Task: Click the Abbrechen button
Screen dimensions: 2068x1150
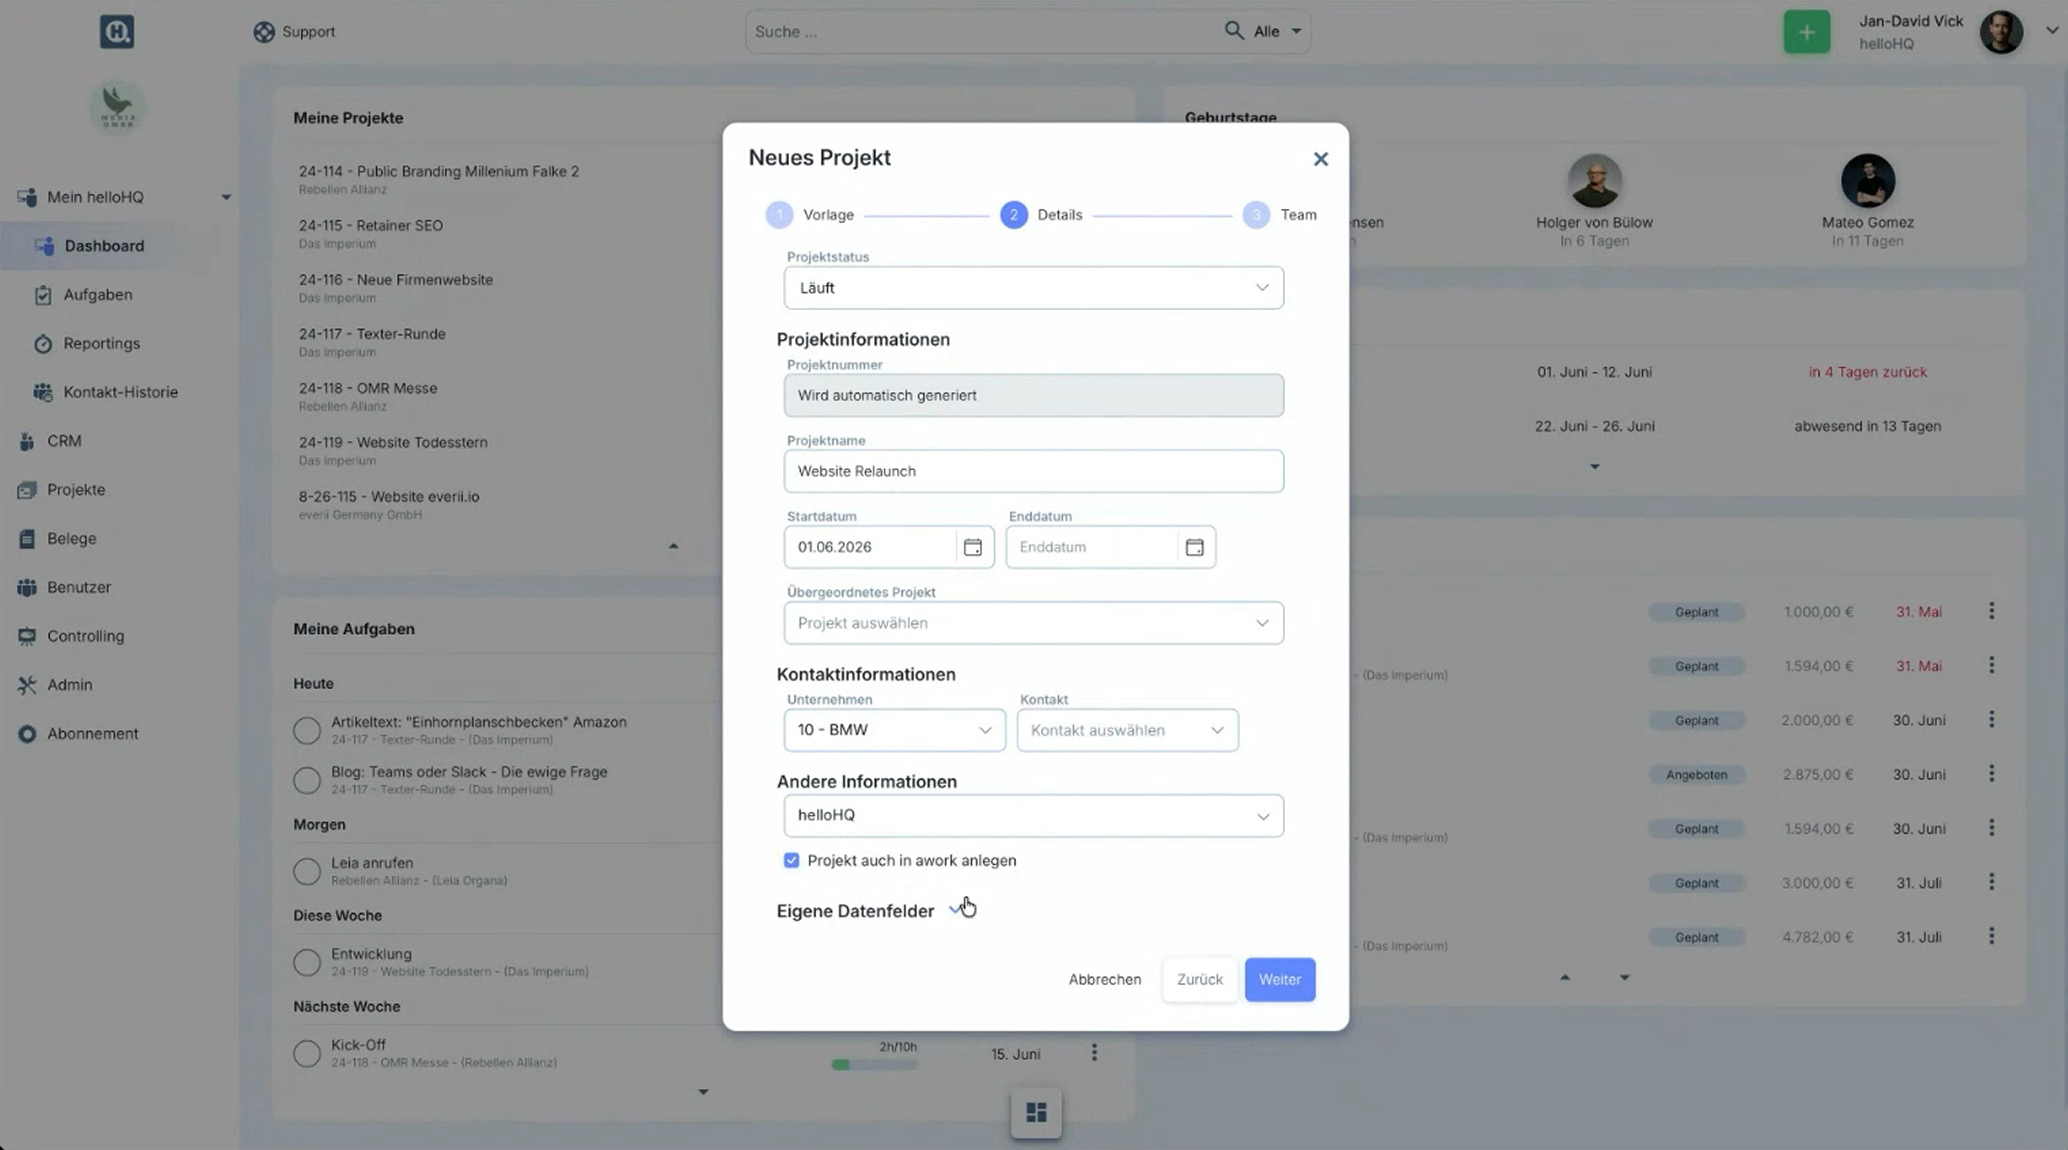Action: pyautogui.click(x=1104, y=980)
